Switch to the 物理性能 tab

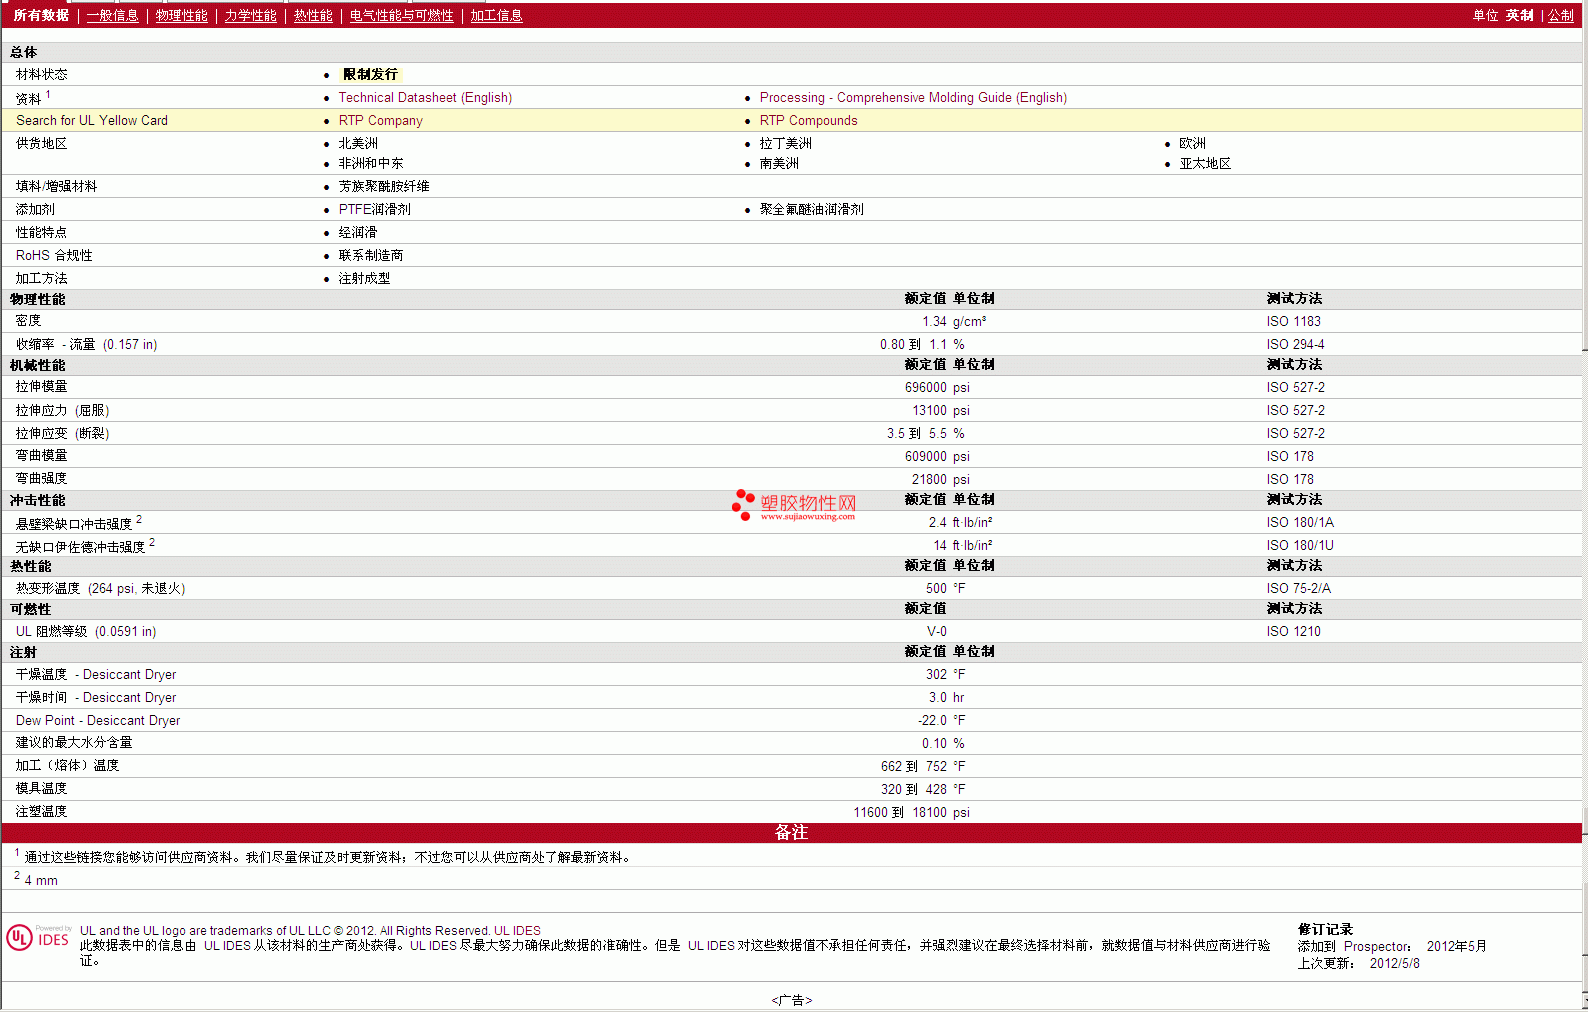click(x=181, y=15)
